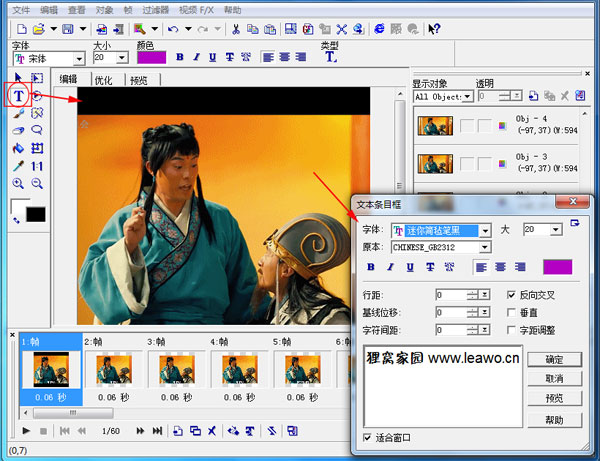Click the text area containing 狸窝家园 www.leawo.cn
This screenshot has height=461, width=600.
pyautogui.click(x=443, y=386)
